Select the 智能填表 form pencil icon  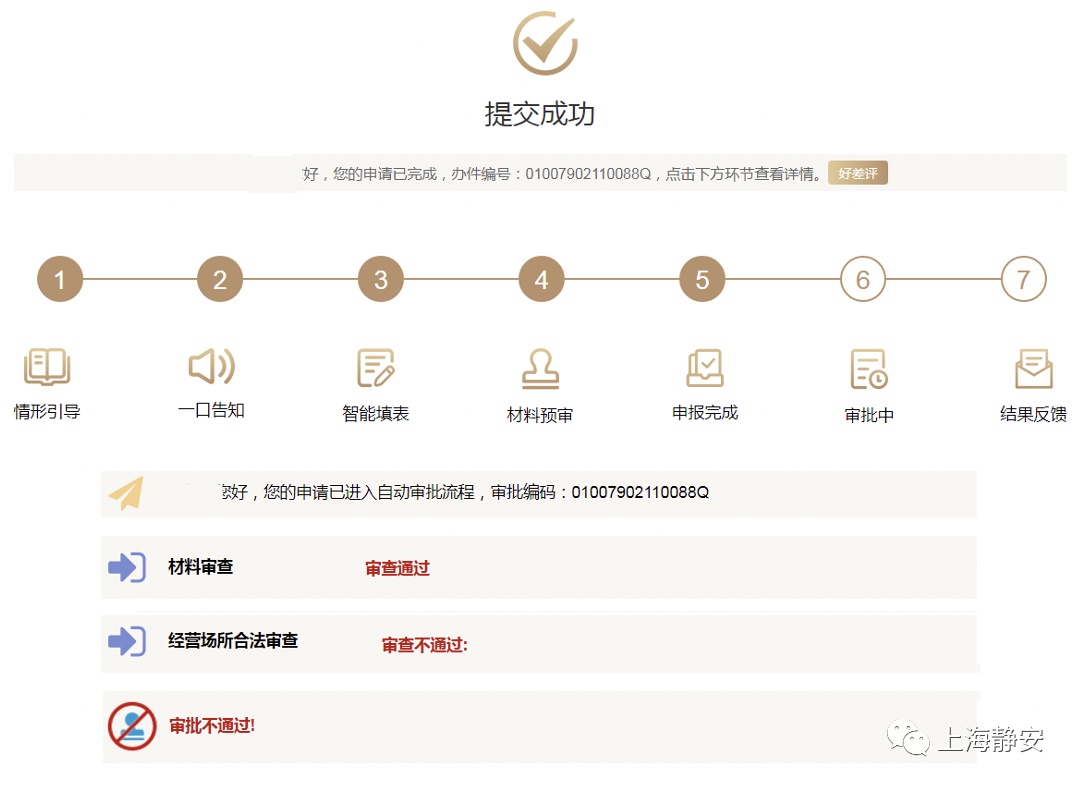pos(376,368)
